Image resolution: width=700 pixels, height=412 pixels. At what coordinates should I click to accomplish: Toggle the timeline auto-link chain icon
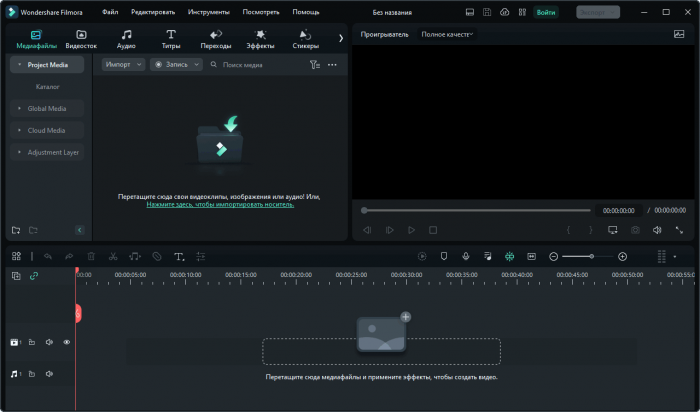[34, 275]
